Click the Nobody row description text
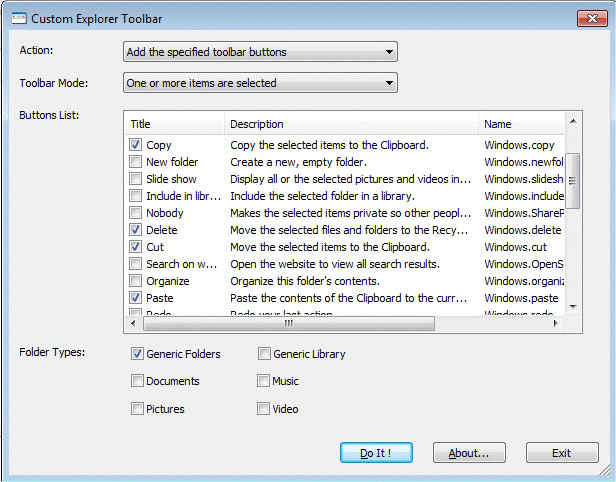Screen dimensions: 616x482 tap(350, 213)
